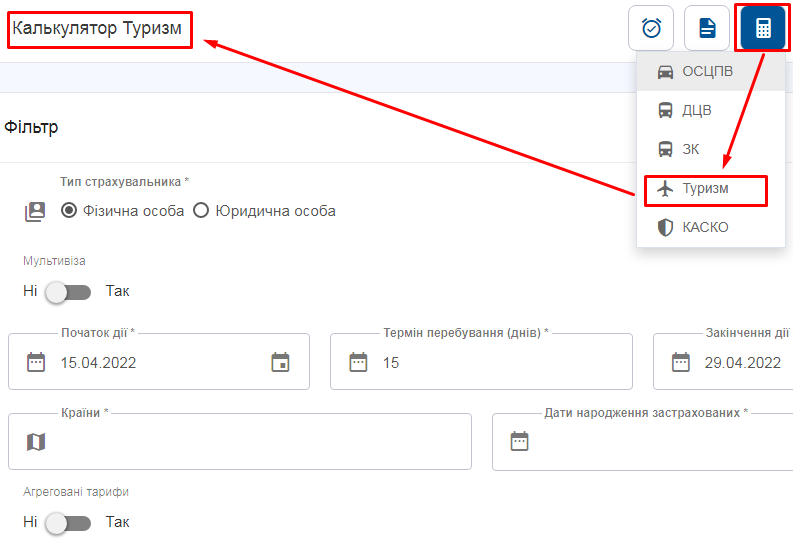This screenshot has width=793, height=542.
Task: Toggle the Агреговані тарифи switch
Action: pyautogui.click(x=68, y=523)
